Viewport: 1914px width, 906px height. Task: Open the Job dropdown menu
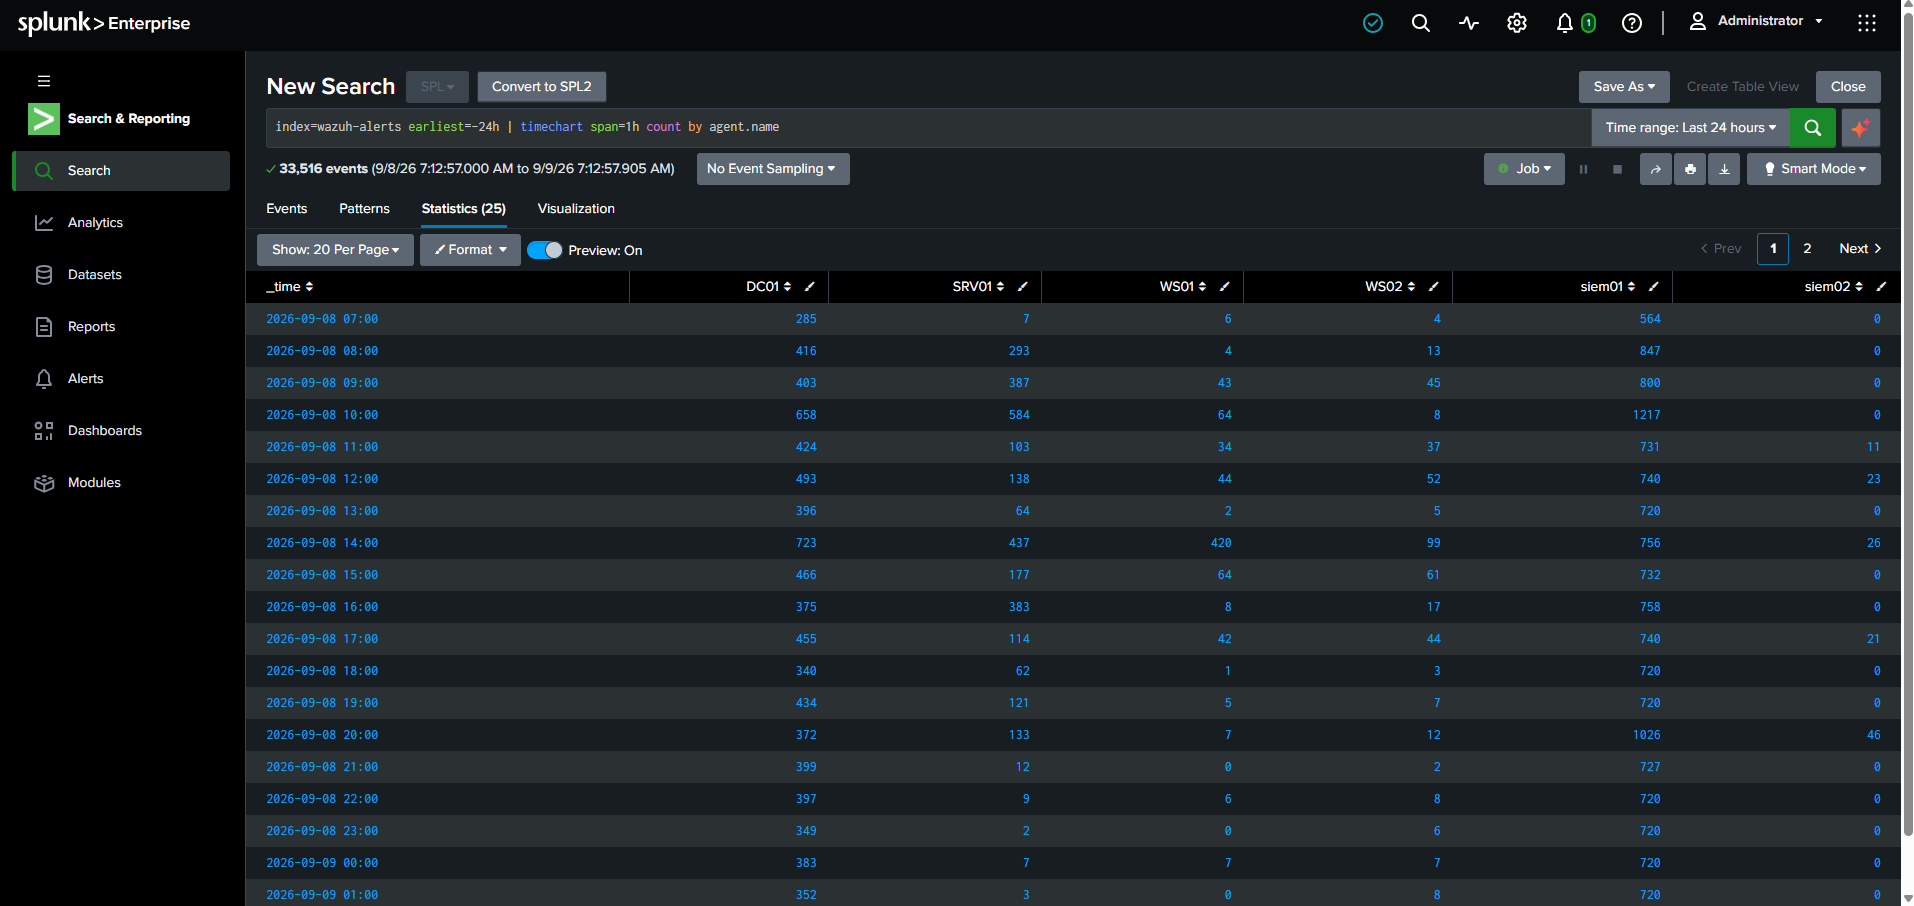pyautogui.click(x=1524, y=169)
